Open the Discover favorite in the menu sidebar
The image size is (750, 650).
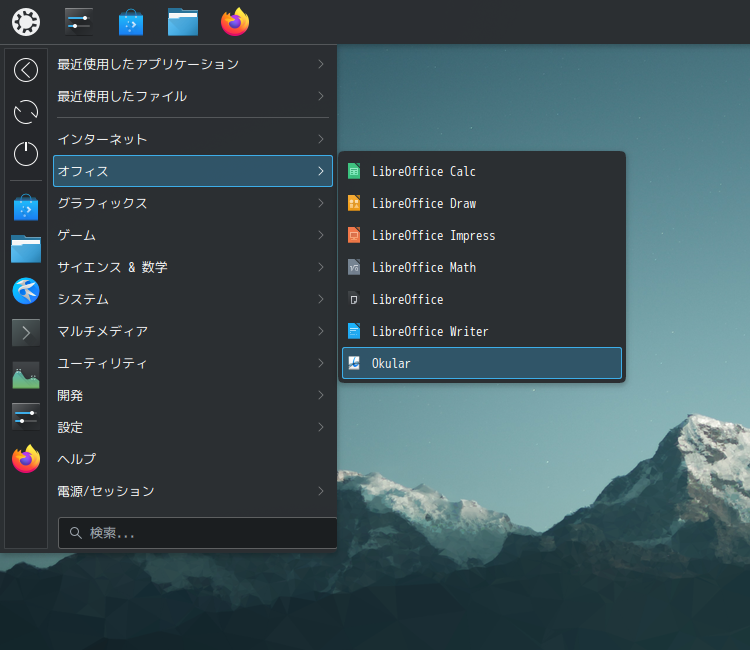coord(26,208)
